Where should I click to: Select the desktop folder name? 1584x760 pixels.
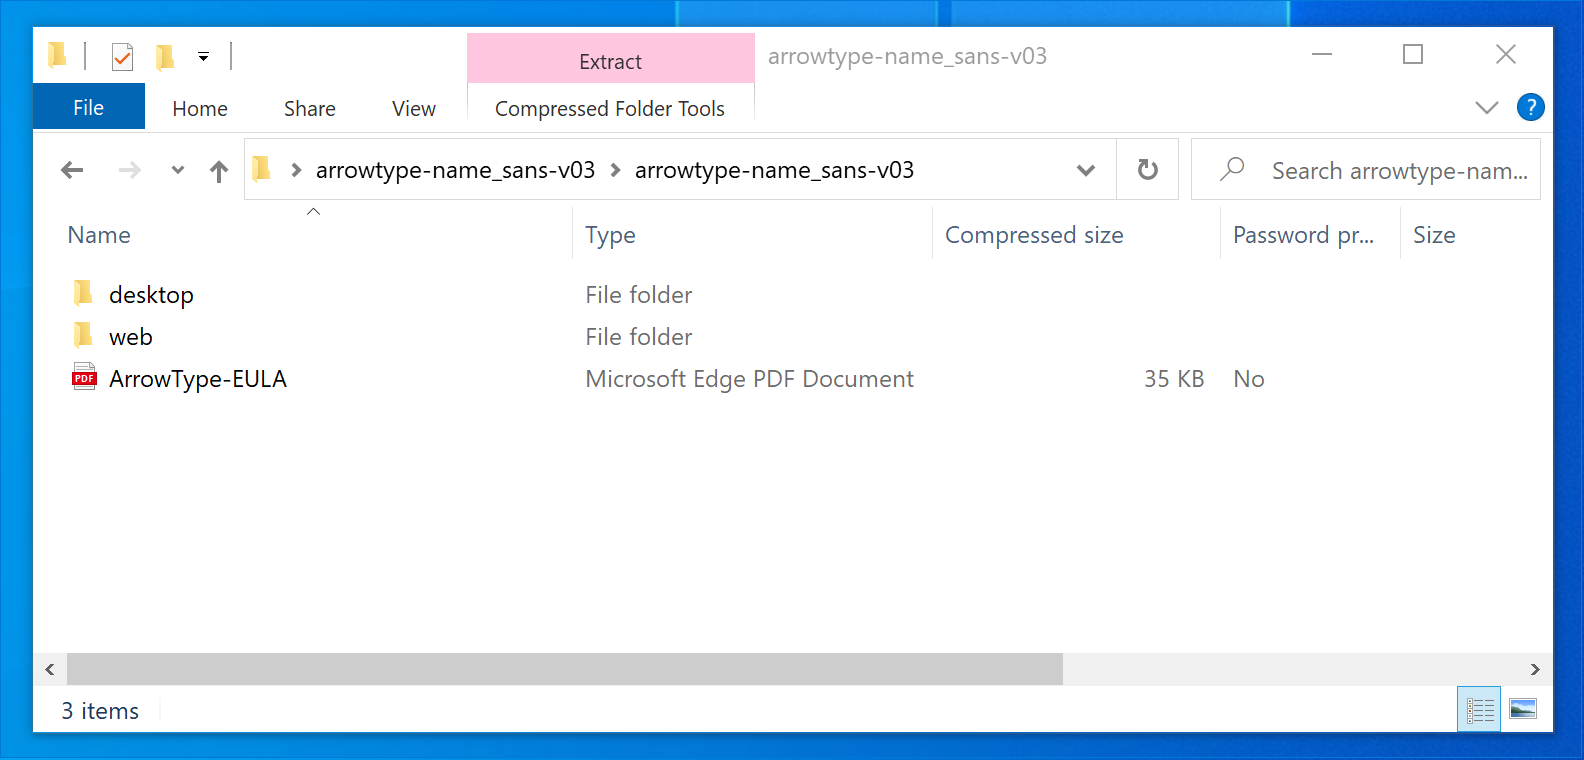151,295
